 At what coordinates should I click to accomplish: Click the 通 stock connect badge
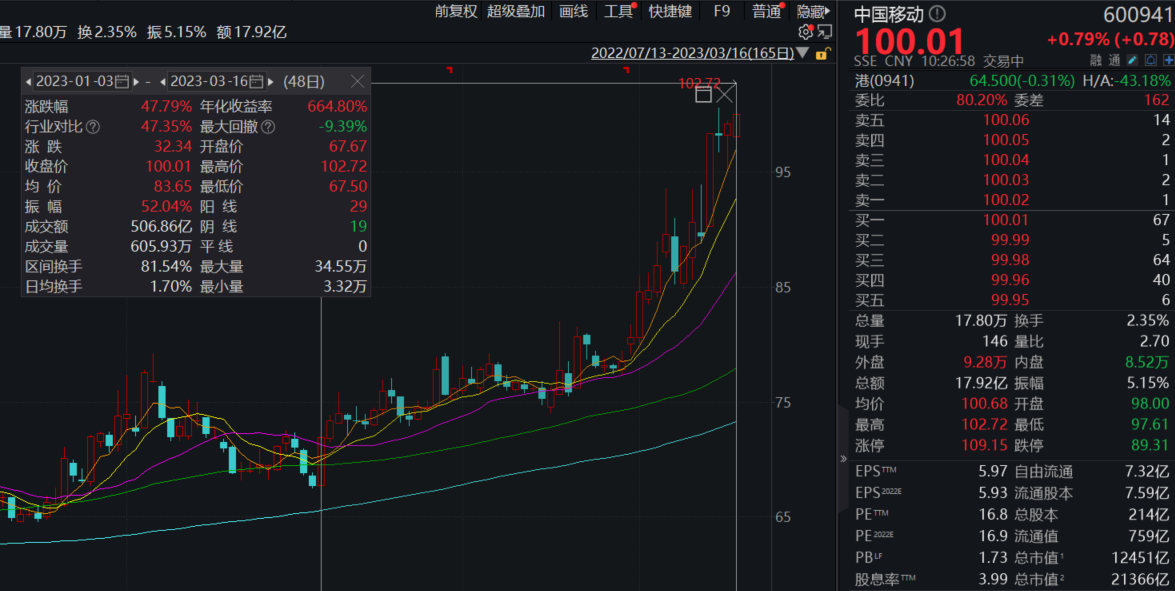1114,61
